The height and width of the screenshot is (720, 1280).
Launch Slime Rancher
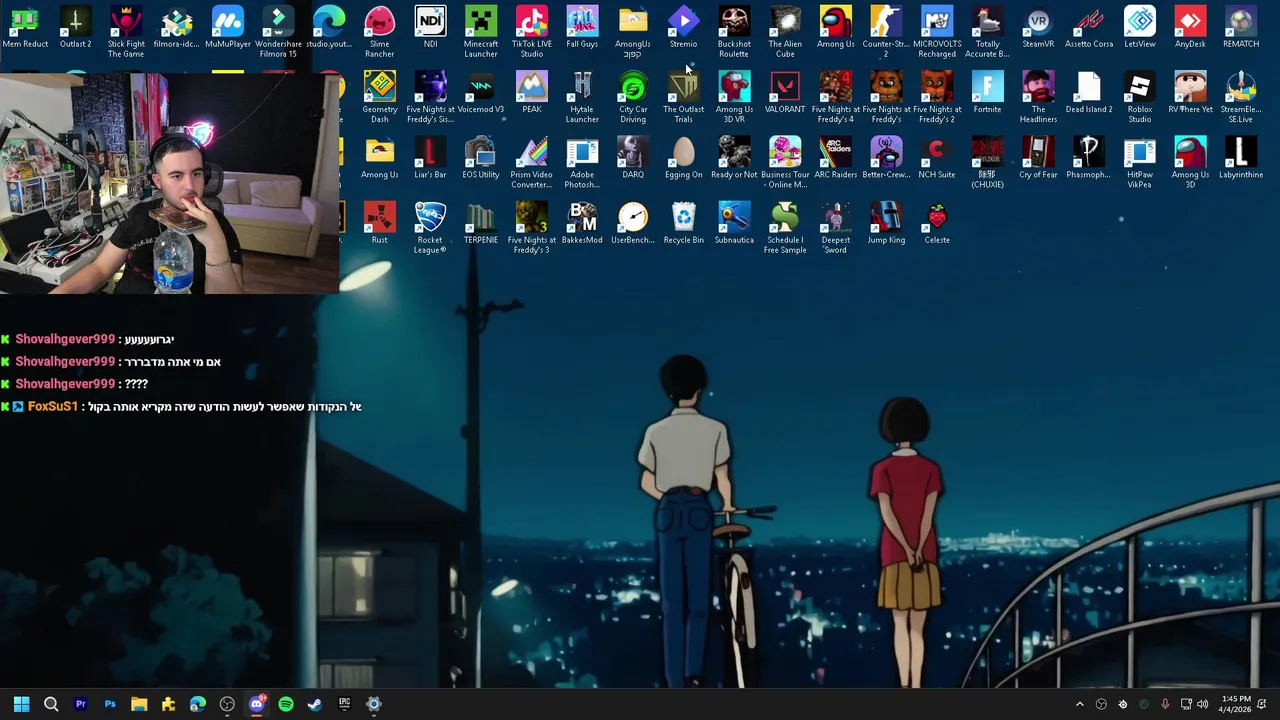tap(379, 32)
